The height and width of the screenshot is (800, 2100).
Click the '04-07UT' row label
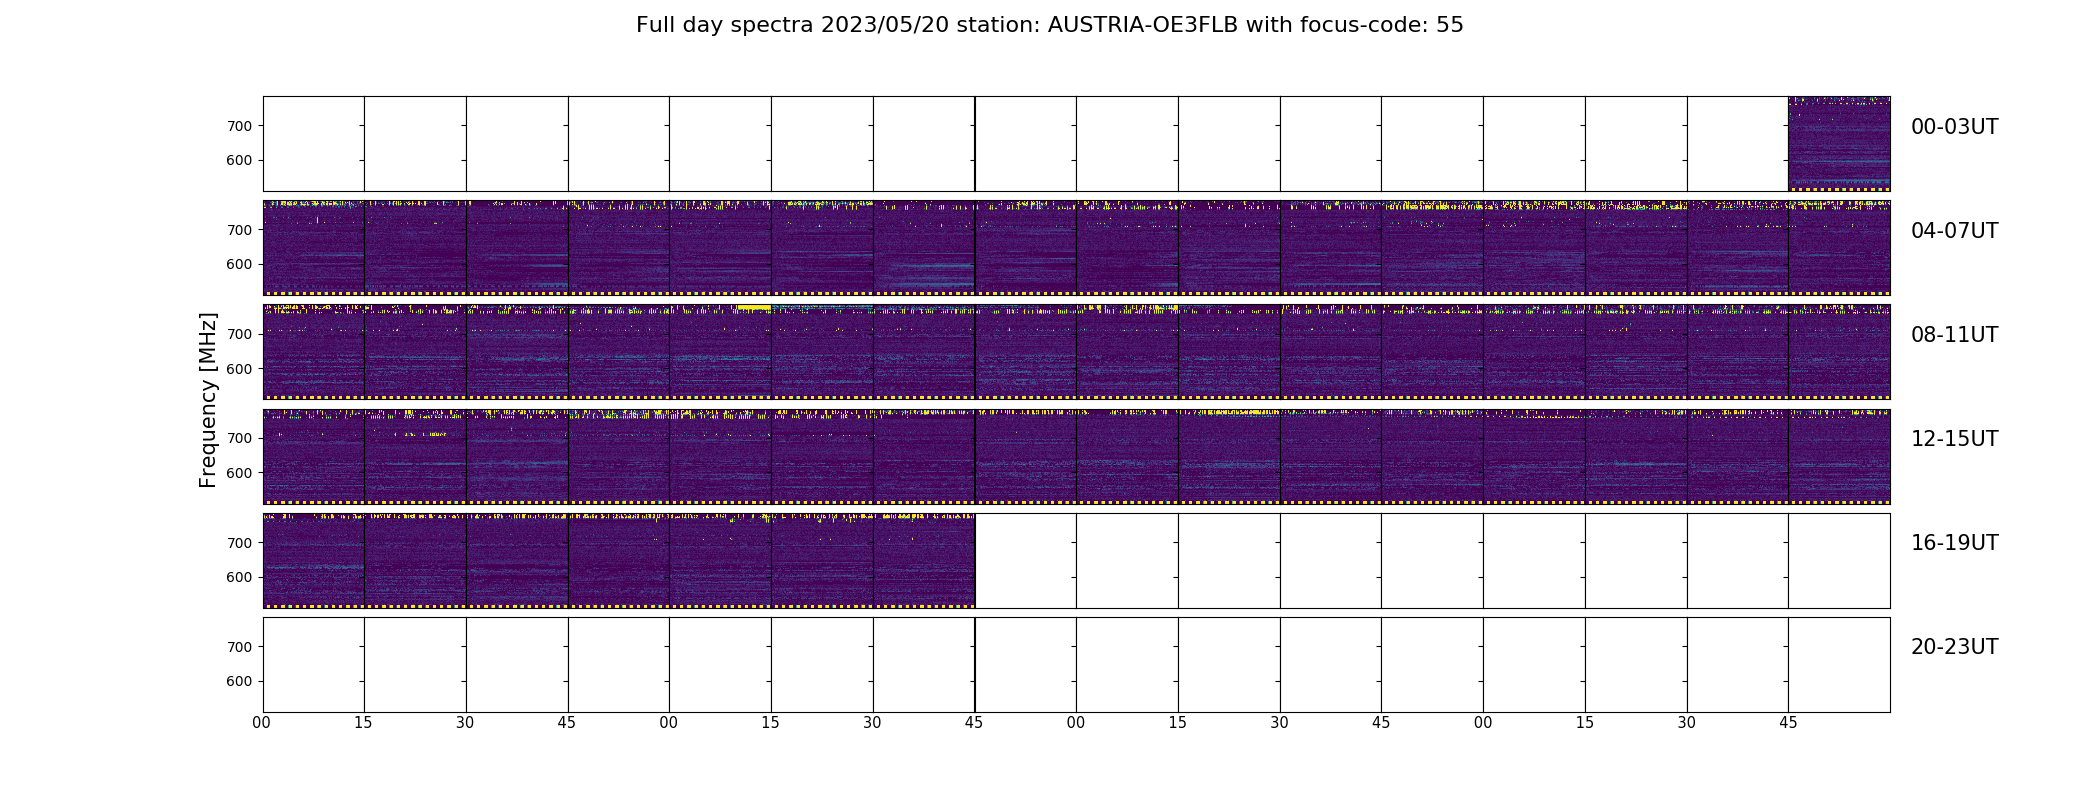(1954, 231)
